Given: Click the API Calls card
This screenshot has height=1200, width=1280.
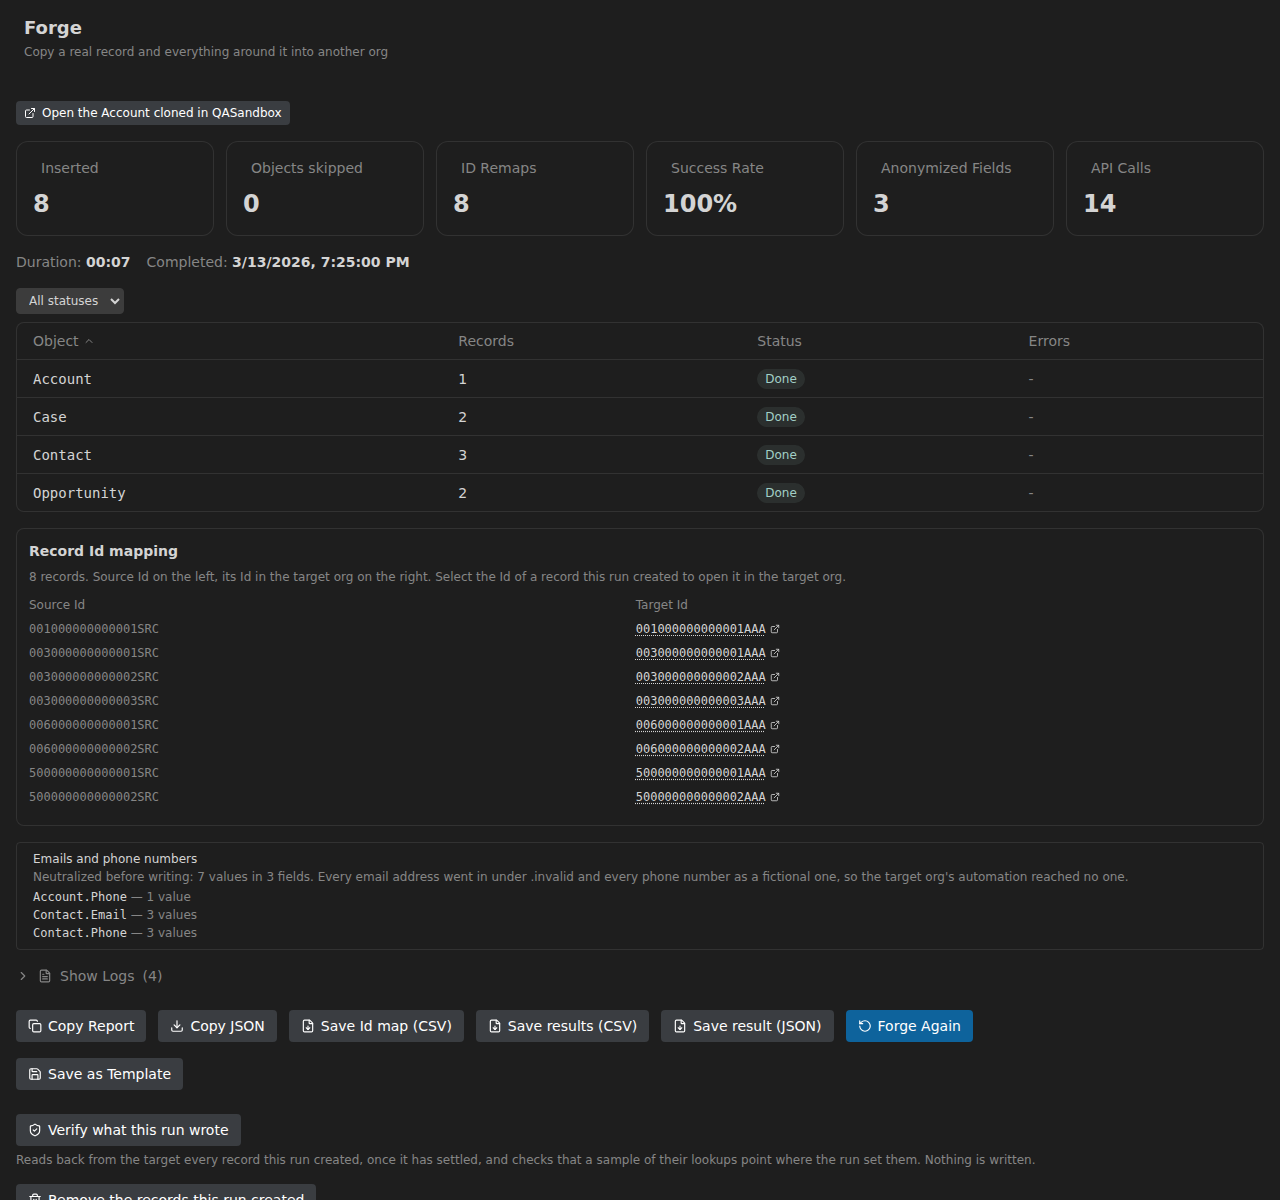Looking at the screenshot, I should click(1165, 188).
